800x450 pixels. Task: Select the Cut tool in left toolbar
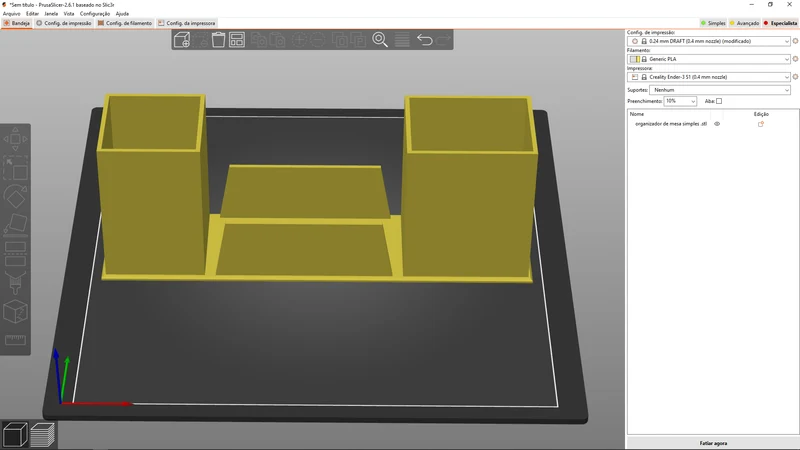click(x=15, y=254)
